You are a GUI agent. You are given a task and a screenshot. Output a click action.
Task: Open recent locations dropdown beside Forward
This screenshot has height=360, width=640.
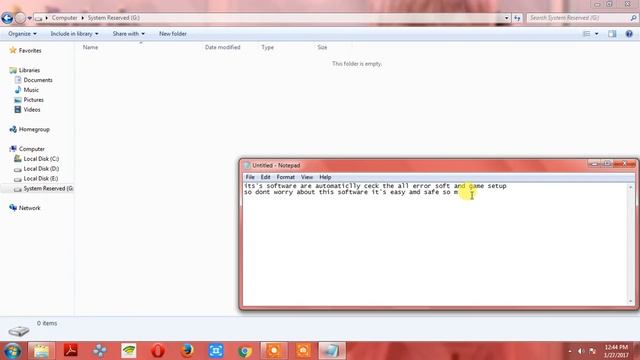tap(29, 18)
